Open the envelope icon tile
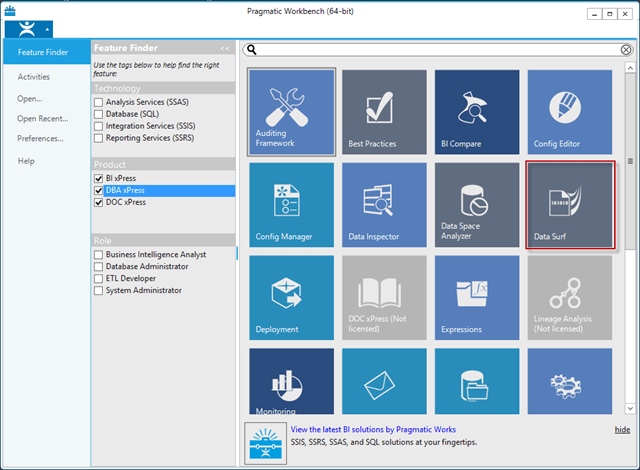Screen dimensions: 640x470 [x=384, y=381]
